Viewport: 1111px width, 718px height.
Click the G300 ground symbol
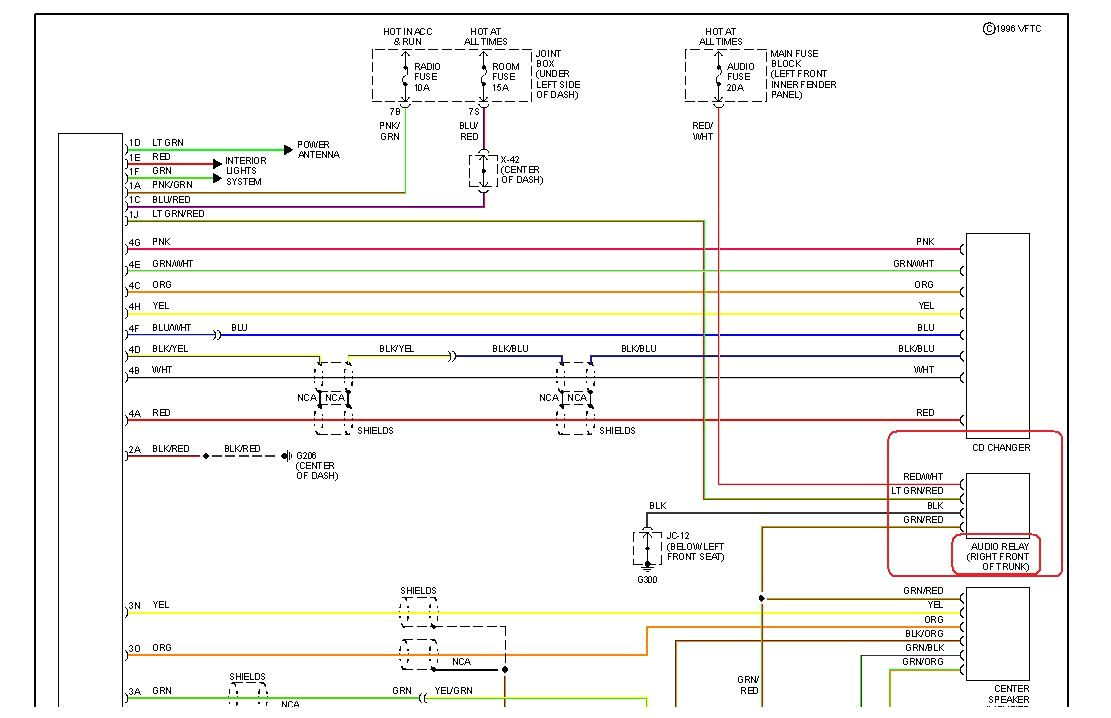pyautogui.click(x=645, y=565)
